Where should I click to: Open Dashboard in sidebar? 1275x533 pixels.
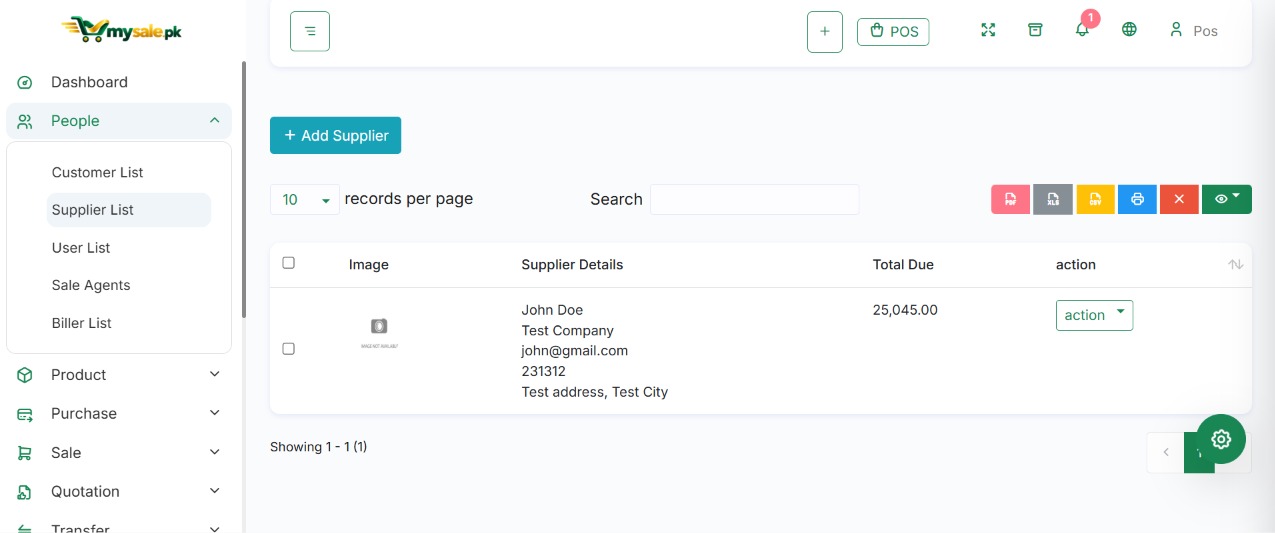tap(89, 82)
